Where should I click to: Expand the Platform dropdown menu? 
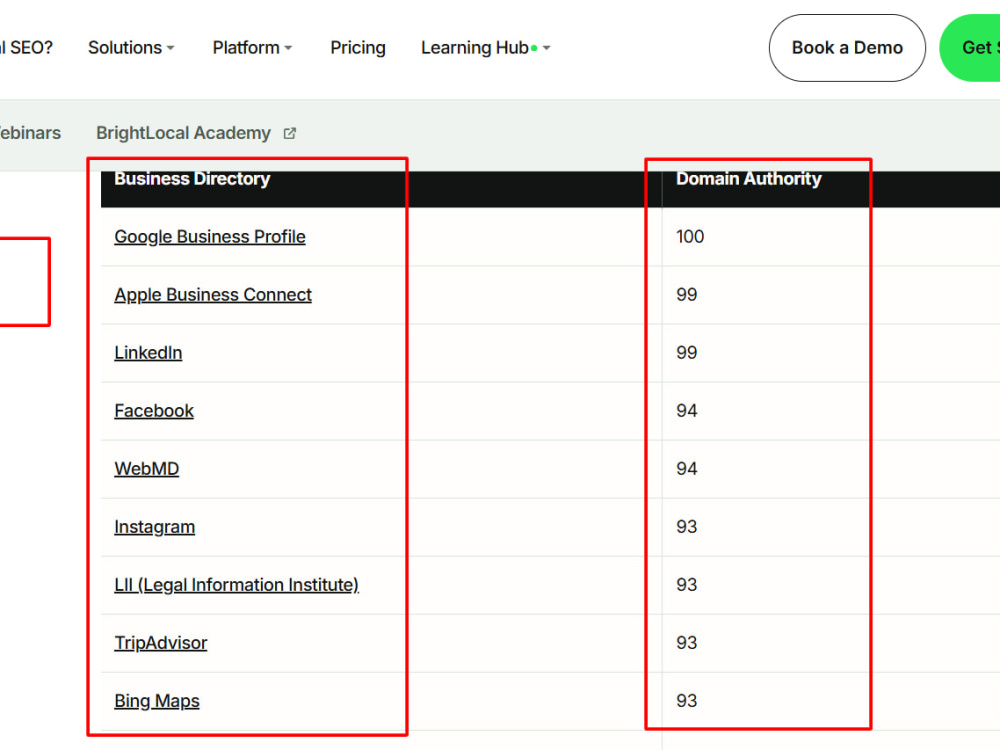[x=252, y=48]
